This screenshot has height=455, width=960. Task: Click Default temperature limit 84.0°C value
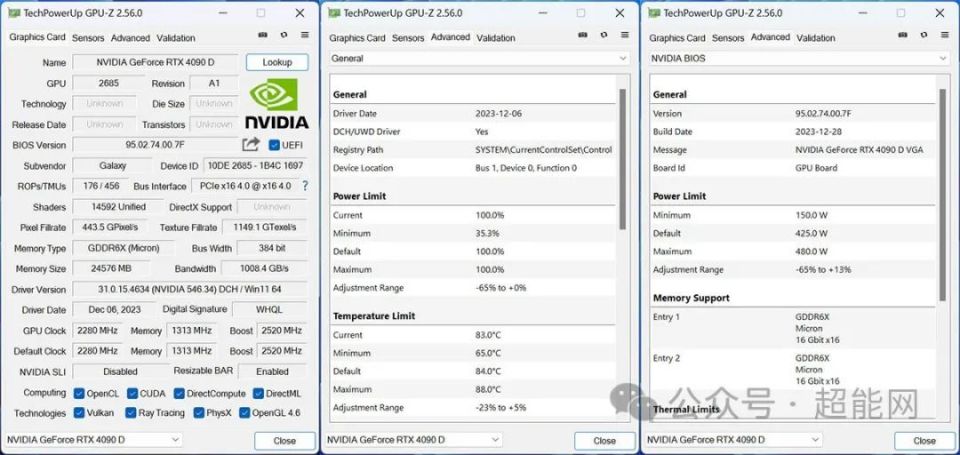pyautogui.click(x=490, y=371)
